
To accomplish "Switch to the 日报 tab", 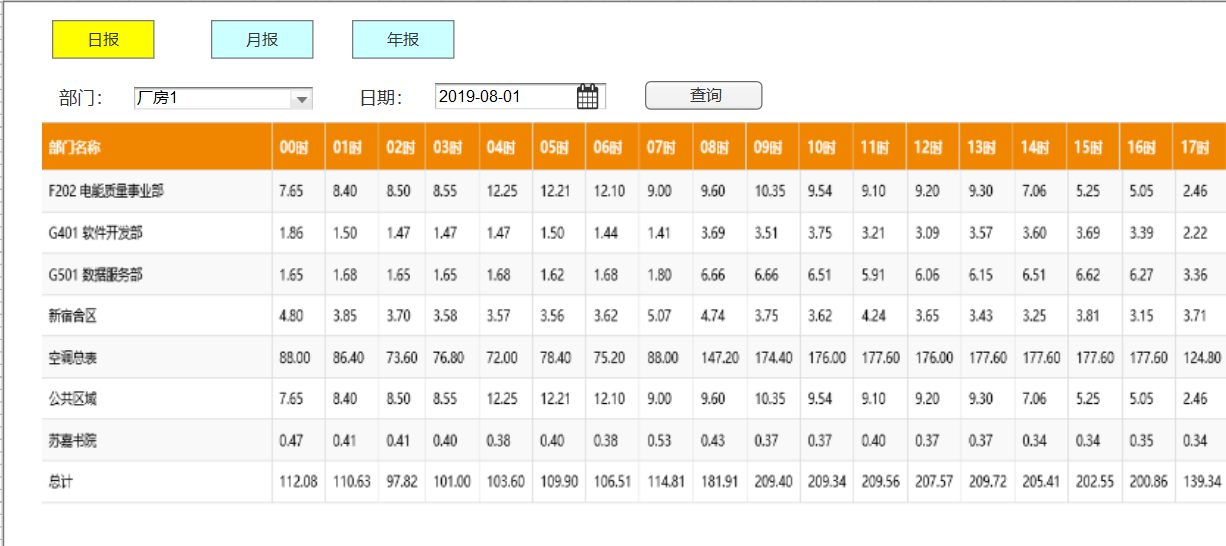I will pyautogui.click(x=103, y=40).
